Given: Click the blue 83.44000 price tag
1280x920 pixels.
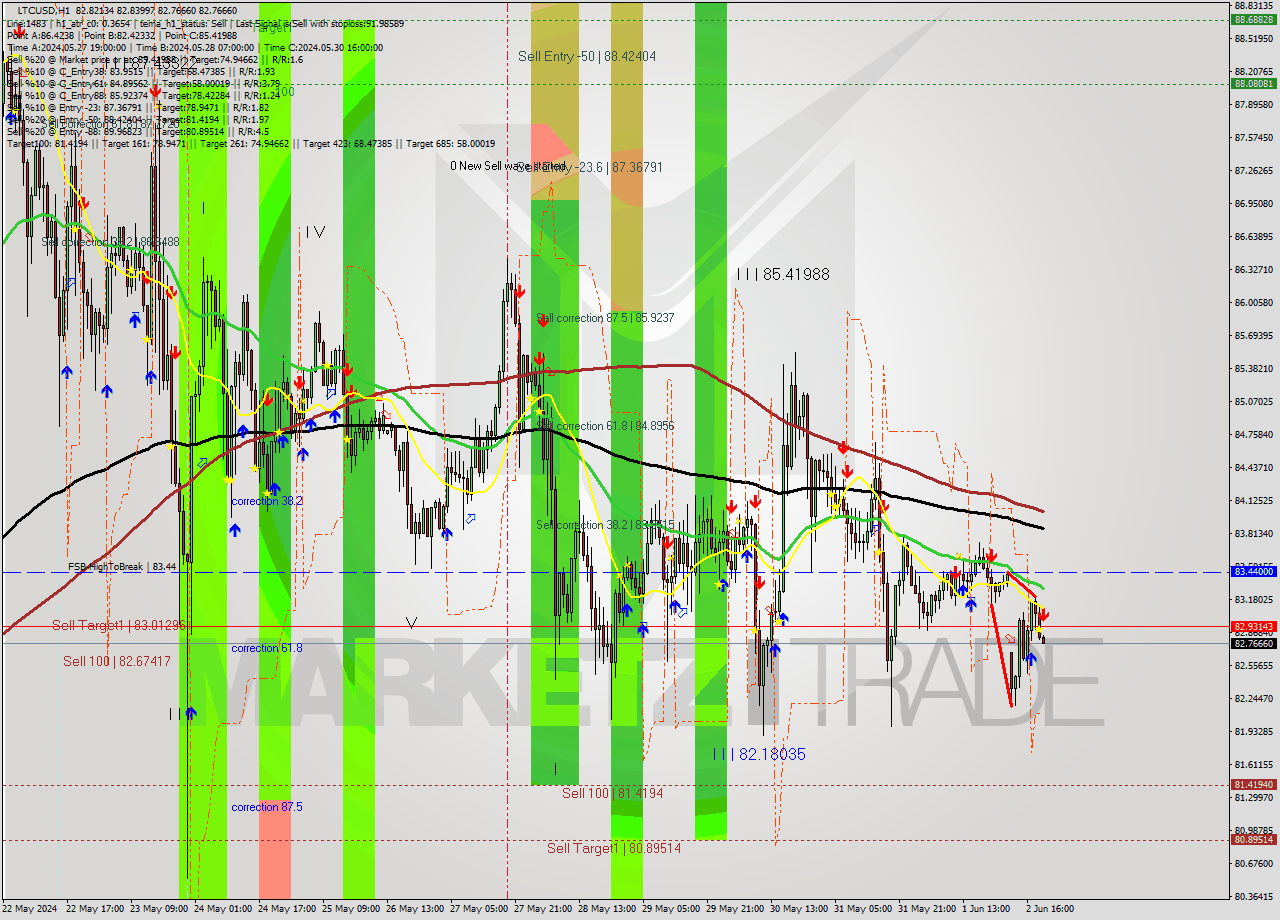Looking at the screenshot, I should [1254, 571].
